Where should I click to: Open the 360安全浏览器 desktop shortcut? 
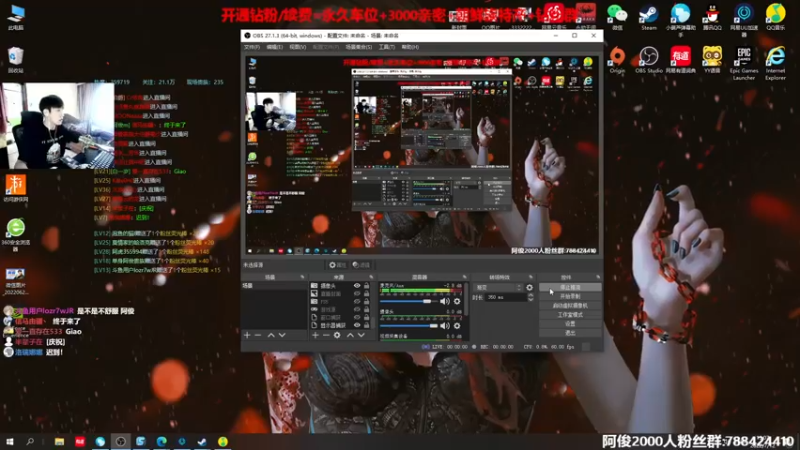(x=16, y=235)
